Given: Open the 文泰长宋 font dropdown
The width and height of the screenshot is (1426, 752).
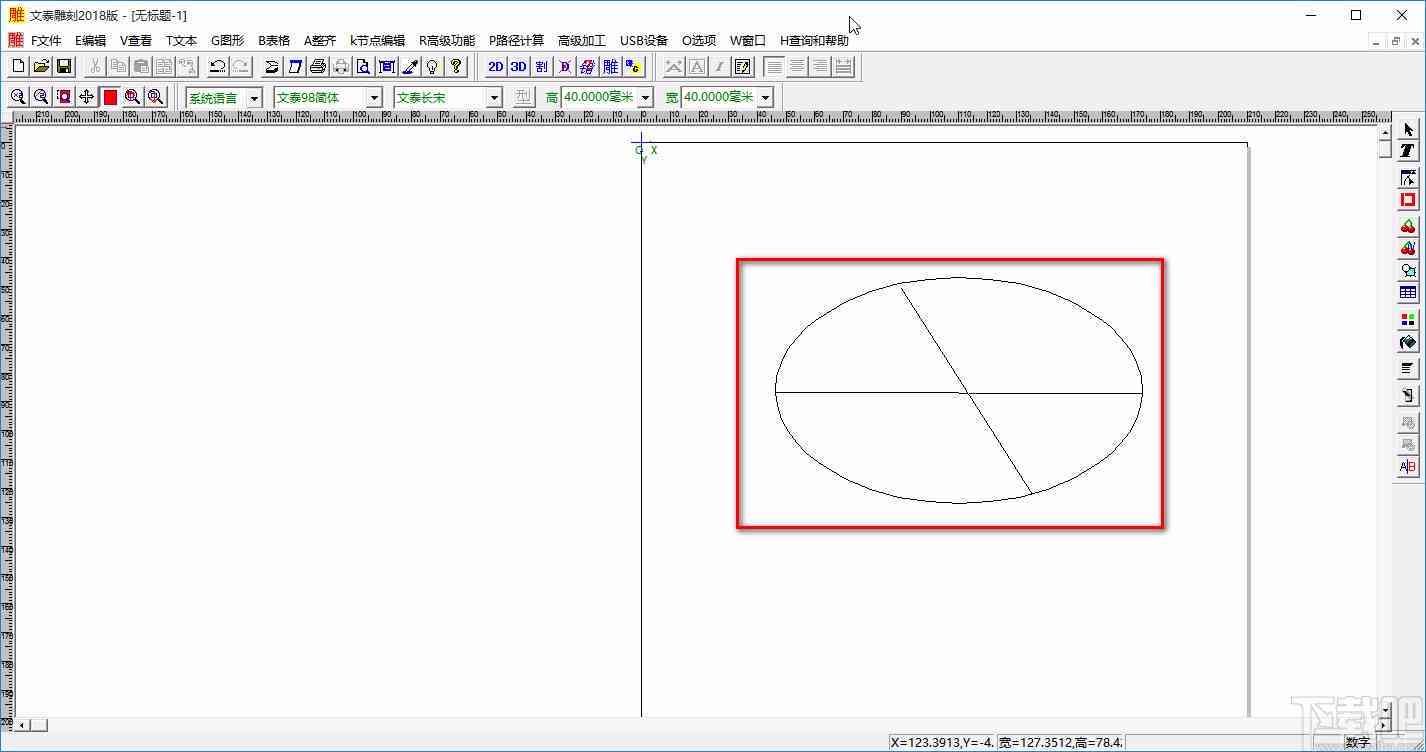Looking at the screenshot, I should (494, 98).
